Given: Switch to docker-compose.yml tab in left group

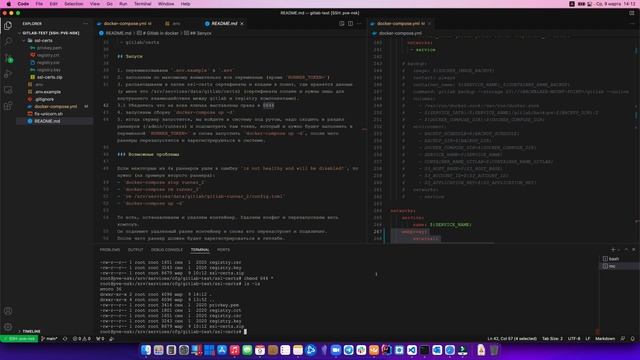Looking at the screenshot, I should (127, 24).
